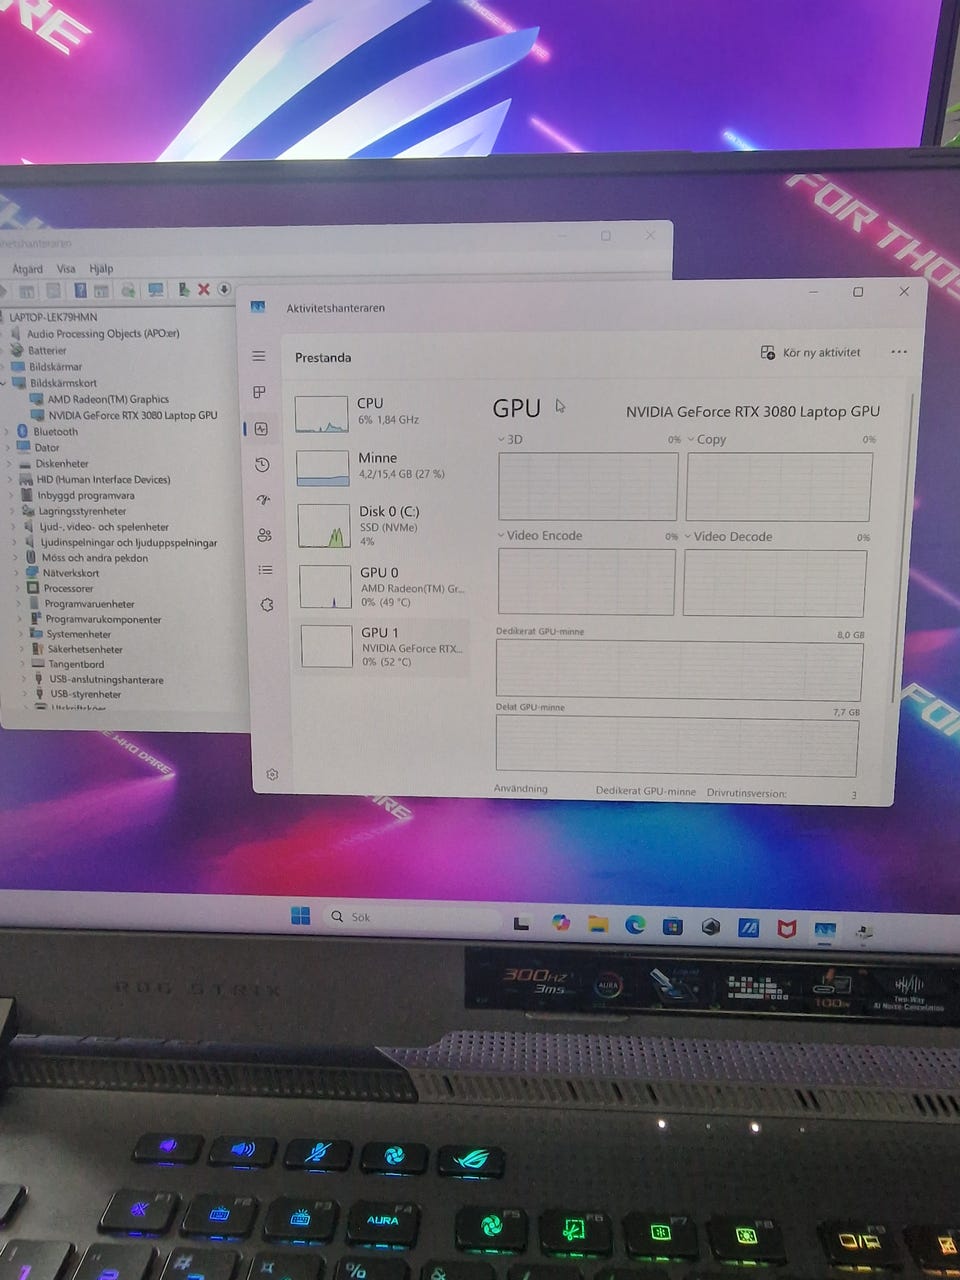Expand the Dator node arrow
Viewport: 960px width, 1280px height.
(x=9, y=447)
